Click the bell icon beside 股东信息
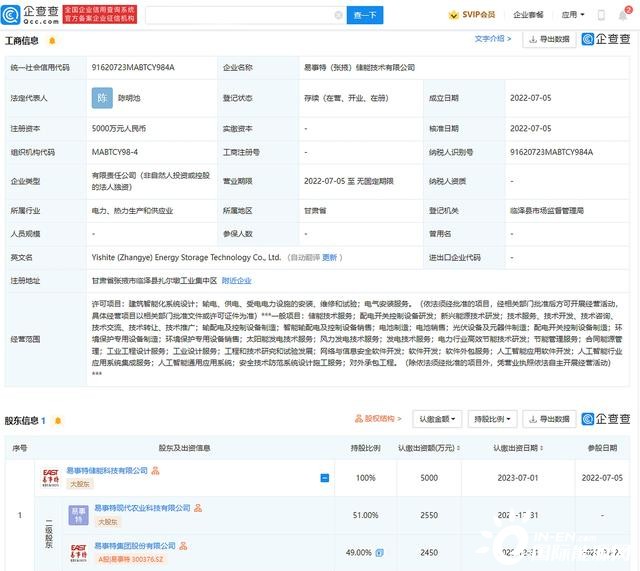The width and height of the screenshot is (640, 571). (x=58, y=420)
